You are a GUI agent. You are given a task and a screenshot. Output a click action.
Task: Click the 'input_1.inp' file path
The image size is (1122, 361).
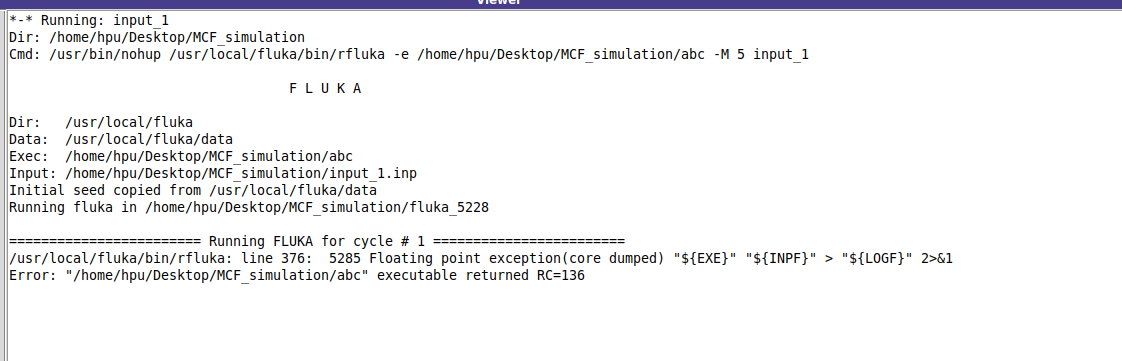tap(241, 174)
